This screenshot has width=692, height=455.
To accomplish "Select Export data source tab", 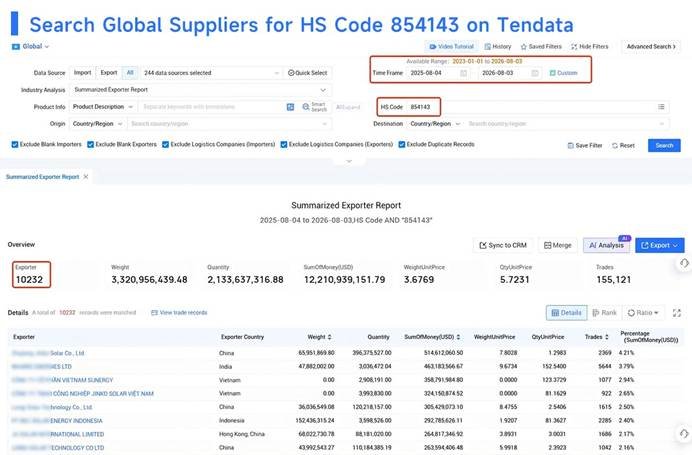I will coord(109,73).
